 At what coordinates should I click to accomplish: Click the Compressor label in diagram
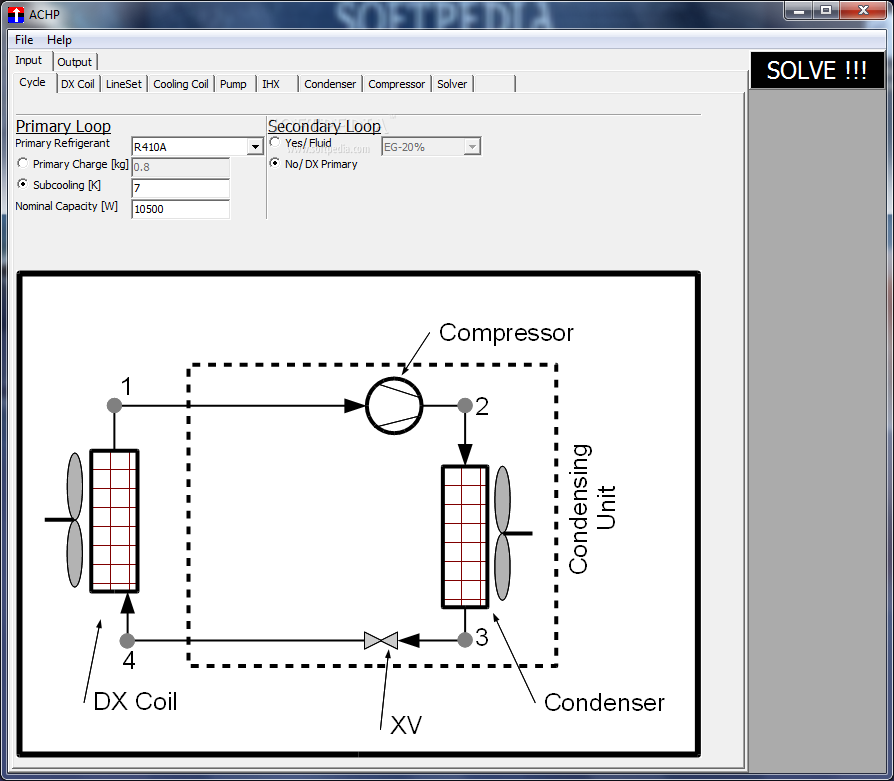(x=506, y=333)
